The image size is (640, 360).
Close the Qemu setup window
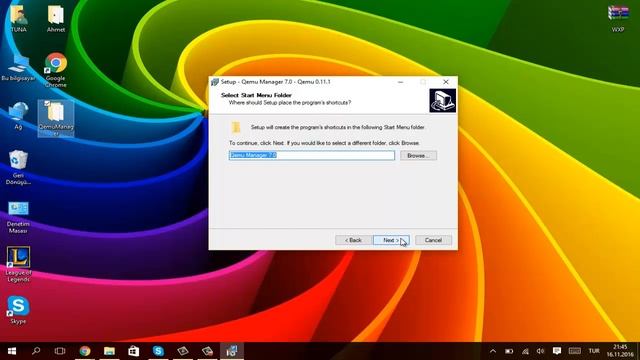coord(446,82)
